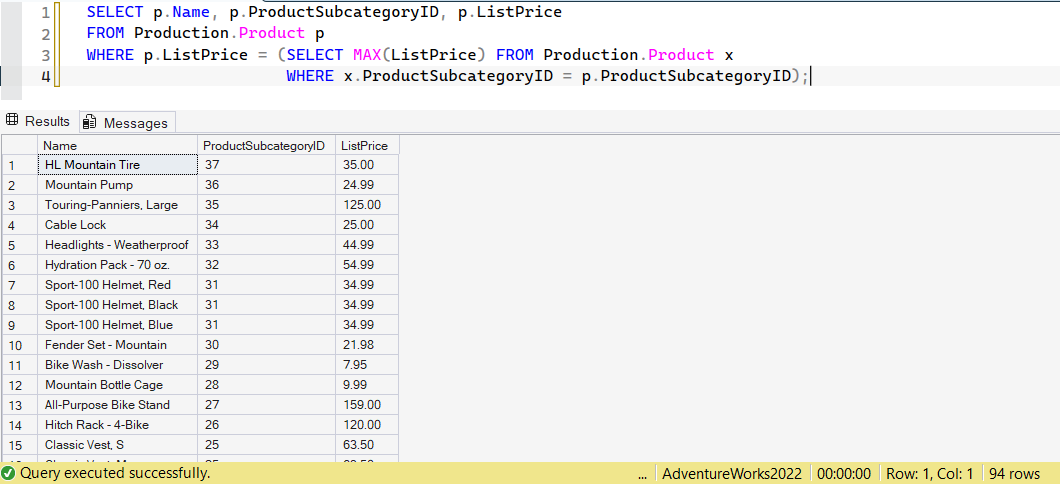Click the 'Sport-100 Helmet, Blue' cell
The image size is (1060, 484).
click(x=119, y=325)
